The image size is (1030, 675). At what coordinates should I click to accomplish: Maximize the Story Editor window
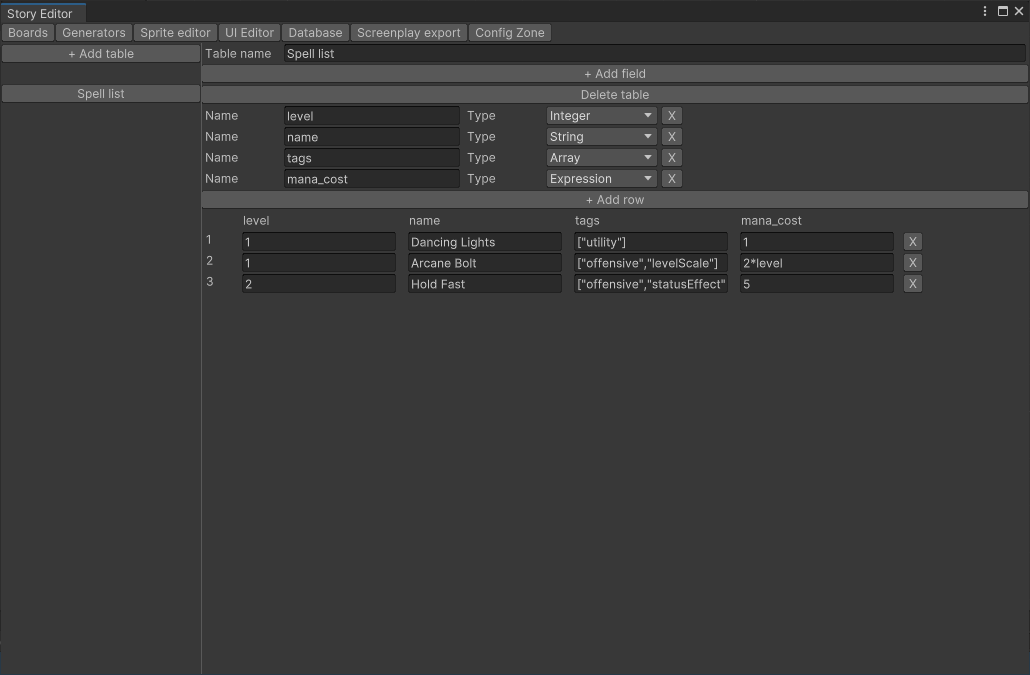(x=1003, y=12)
